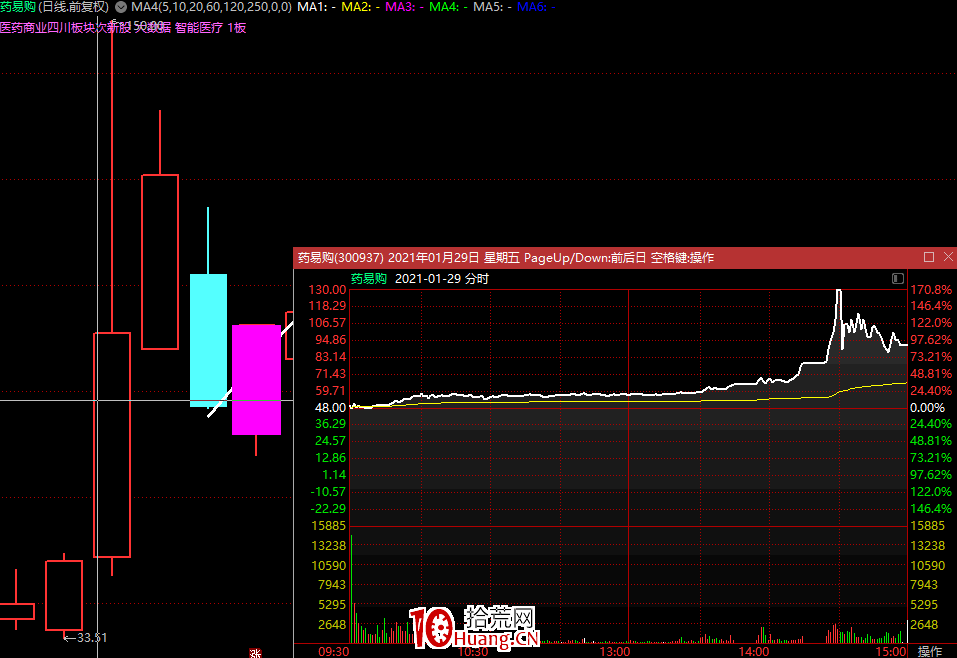Click the 操作 button at bottom right
The height and width of the screenshot is (658, 957).
click(x=929, y=651)
